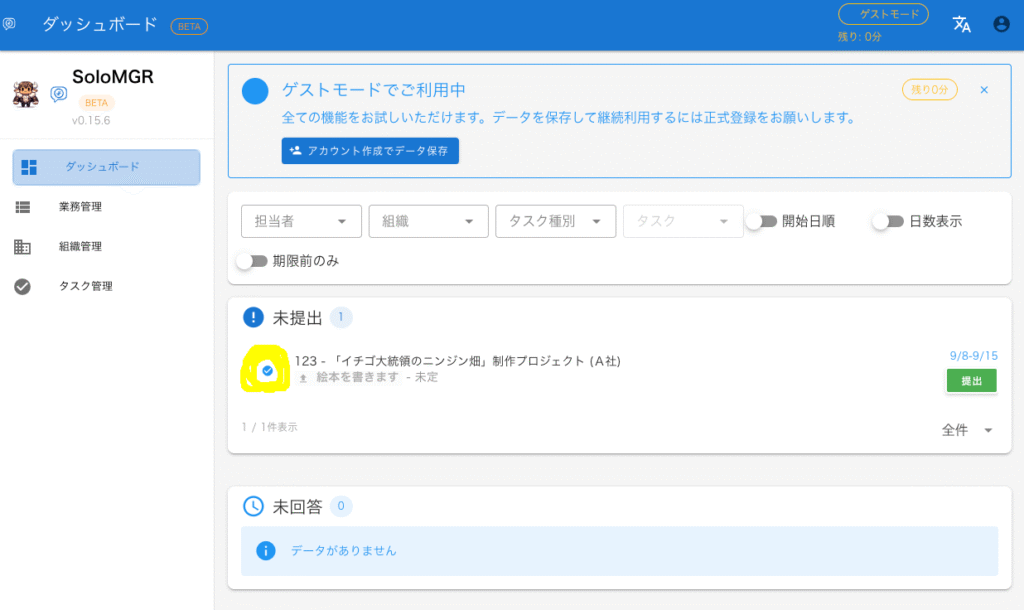
Task: Dismiss the guest mode banner with X
Action: [x=984, y=90]
